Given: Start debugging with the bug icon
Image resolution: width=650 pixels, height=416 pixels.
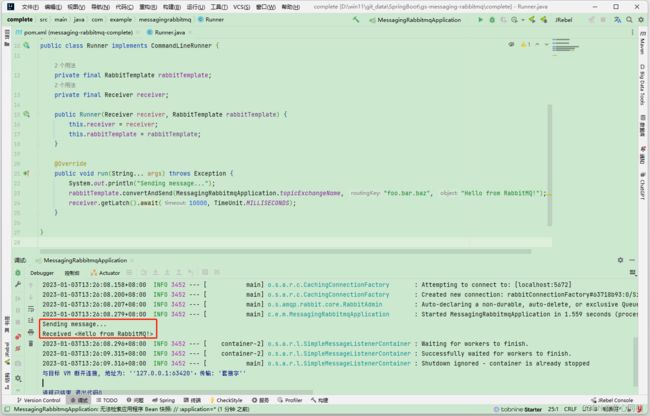Looking at the screenshot, I should 492,19.
